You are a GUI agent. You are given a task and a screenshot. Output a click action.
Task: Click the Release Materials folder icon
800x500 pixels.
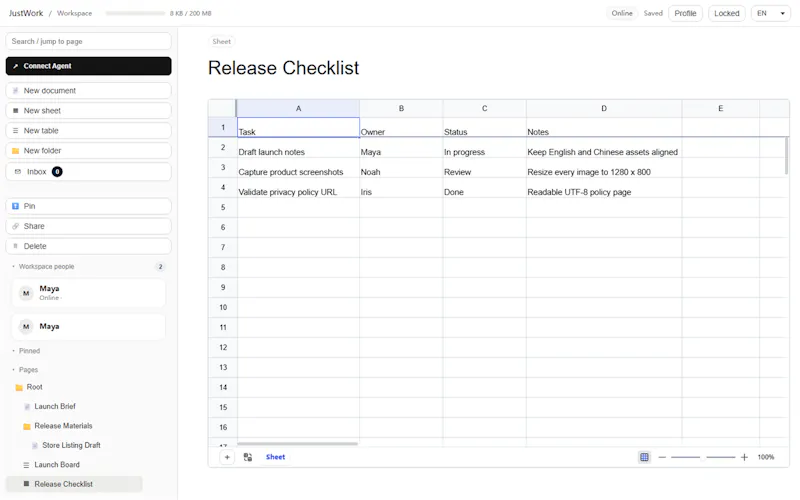(27, 427)
